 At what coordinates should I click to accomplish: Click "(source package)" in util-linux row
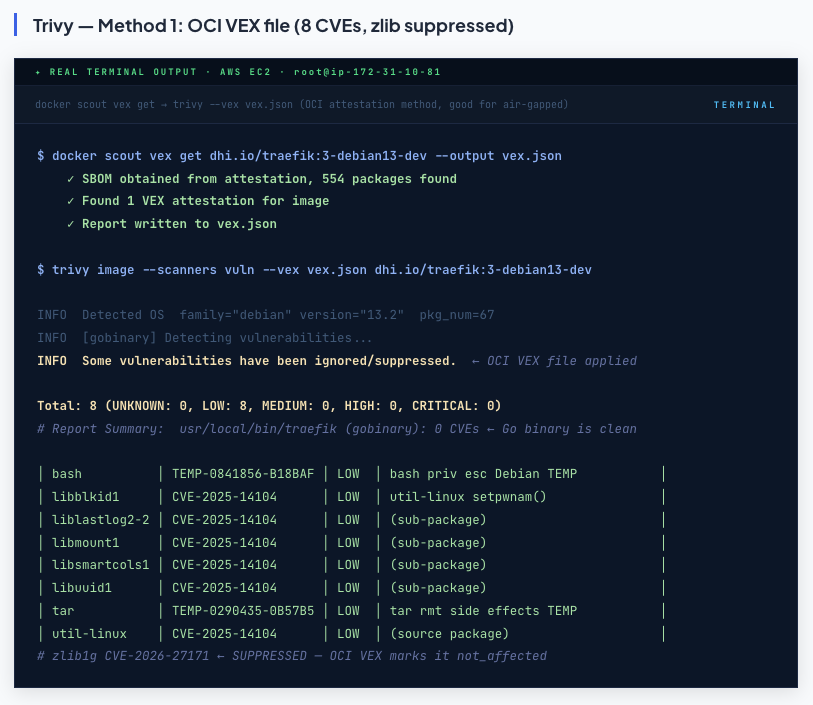[x=449, y=633]
